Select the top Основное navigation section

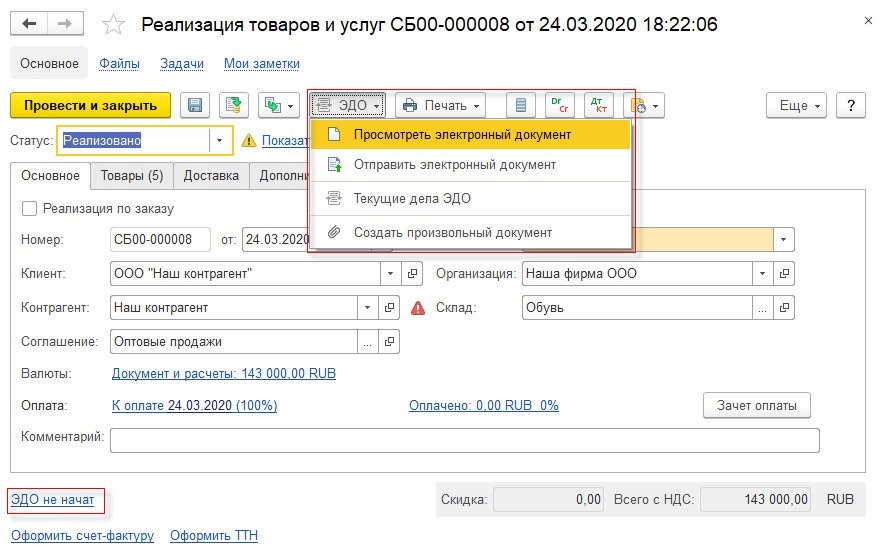pyautogui.click(x=49, y=64)
